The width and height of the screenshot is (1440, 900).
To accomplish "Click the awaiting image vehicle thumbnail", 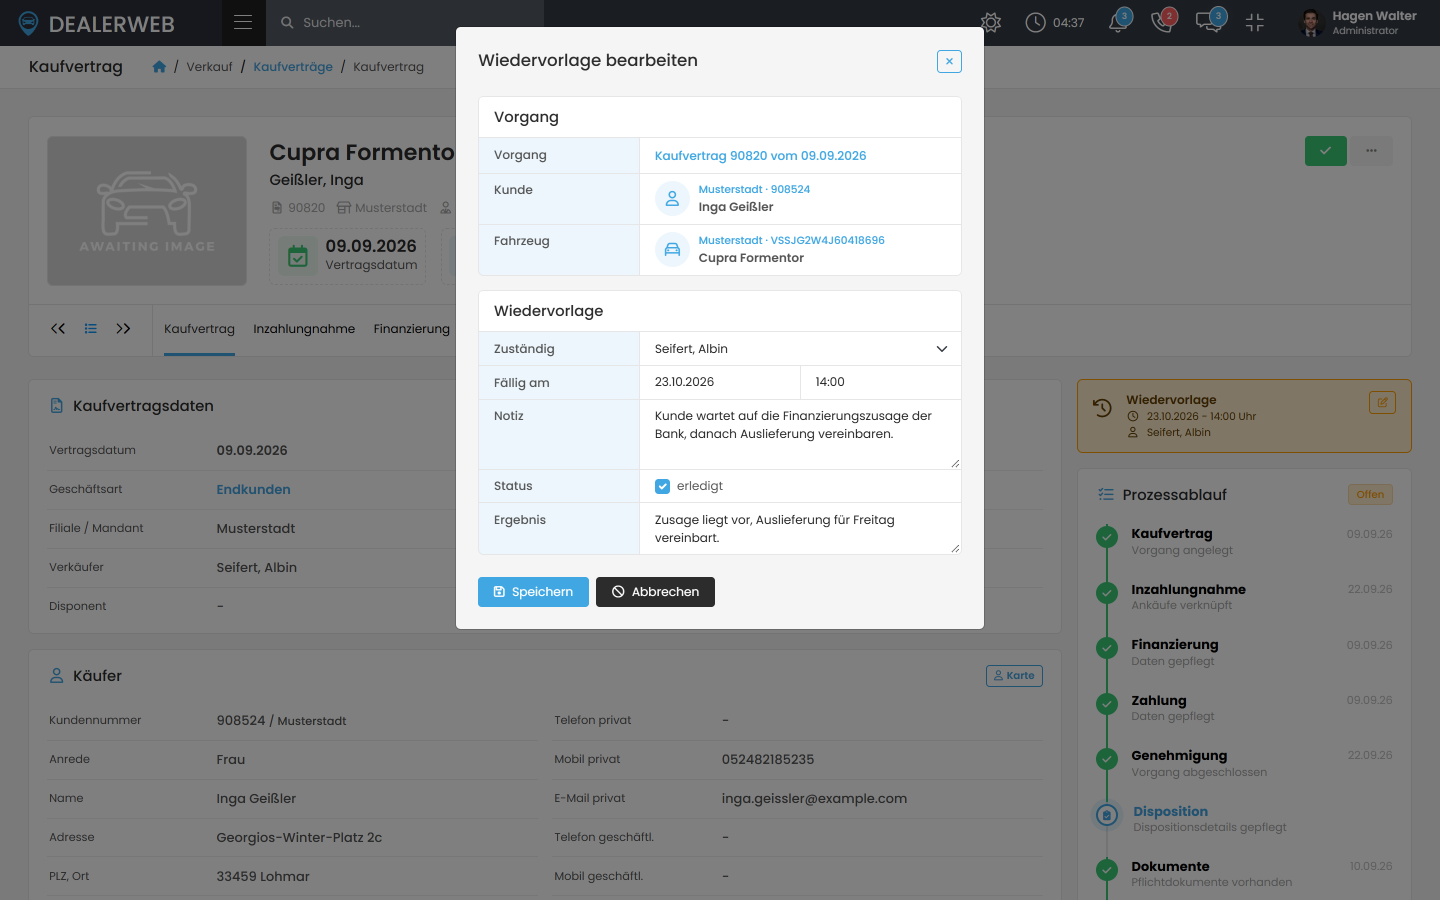I will (x=147, y=211).
